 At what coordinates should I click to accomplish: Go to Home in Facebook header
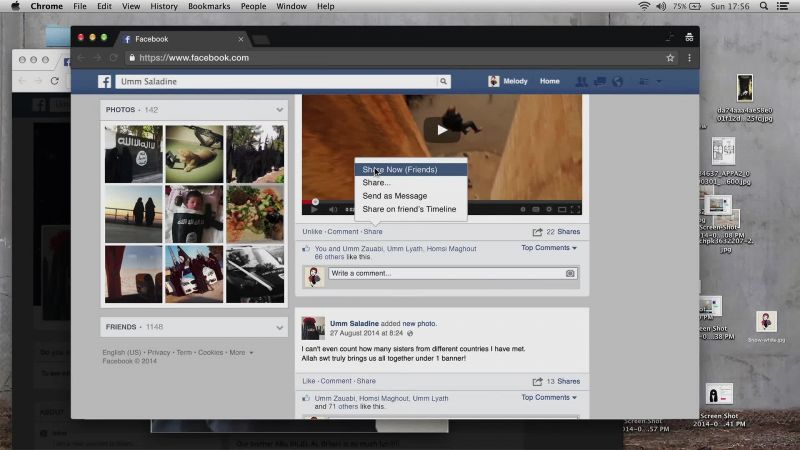click(549, 81)
